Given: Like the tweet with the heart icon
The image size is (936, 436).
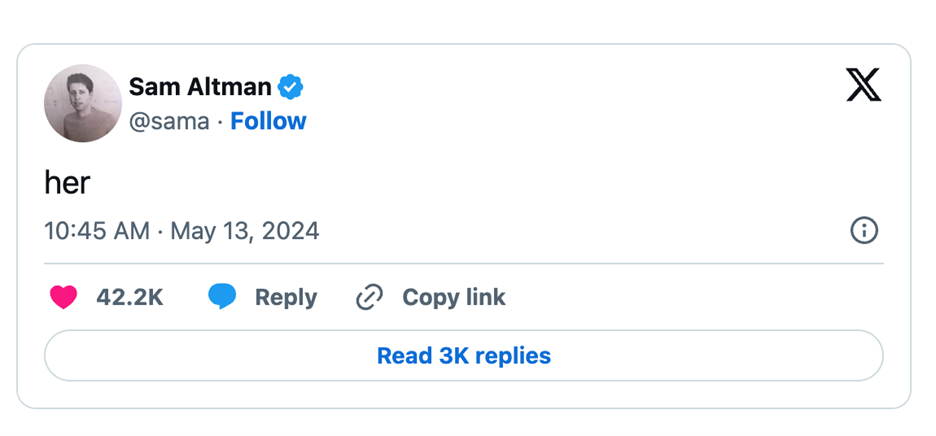Looking at the screenshot, I should point(64,297).
